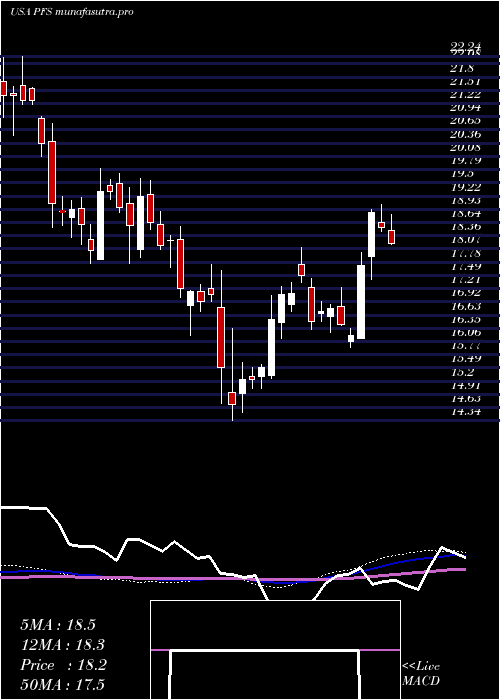
Task: Click the 18.36 price axis label
Action: pos(465,226)
